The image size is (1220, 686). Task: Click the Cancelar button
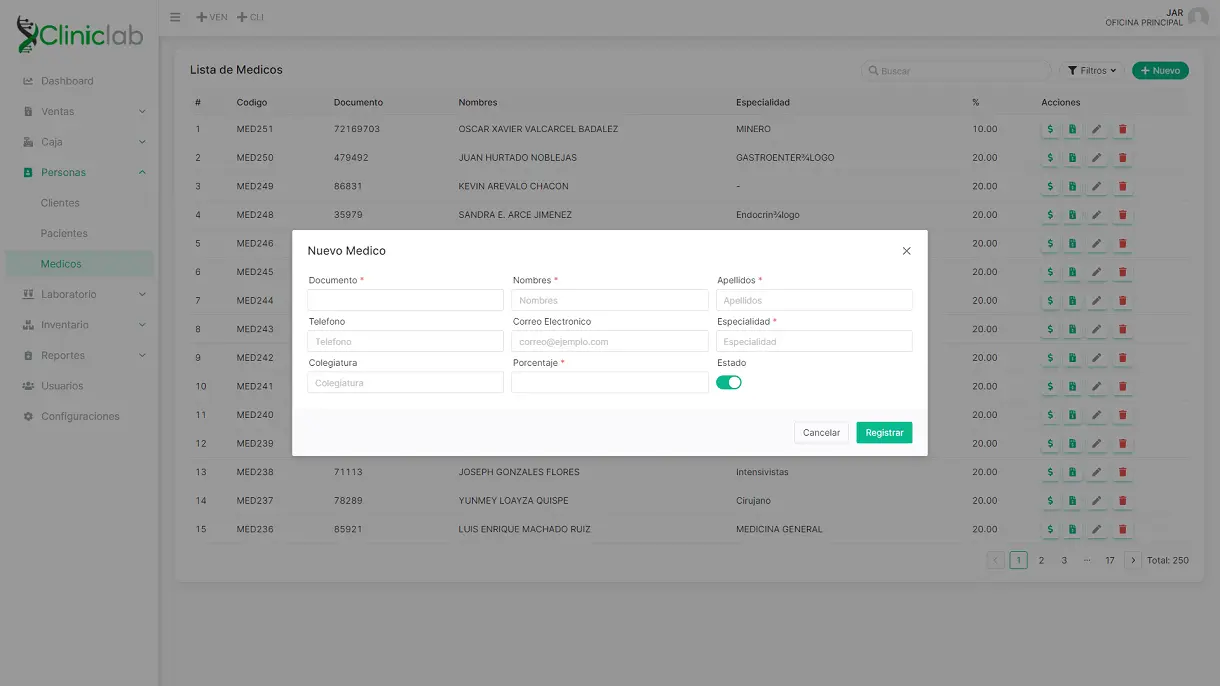(821, 433)
